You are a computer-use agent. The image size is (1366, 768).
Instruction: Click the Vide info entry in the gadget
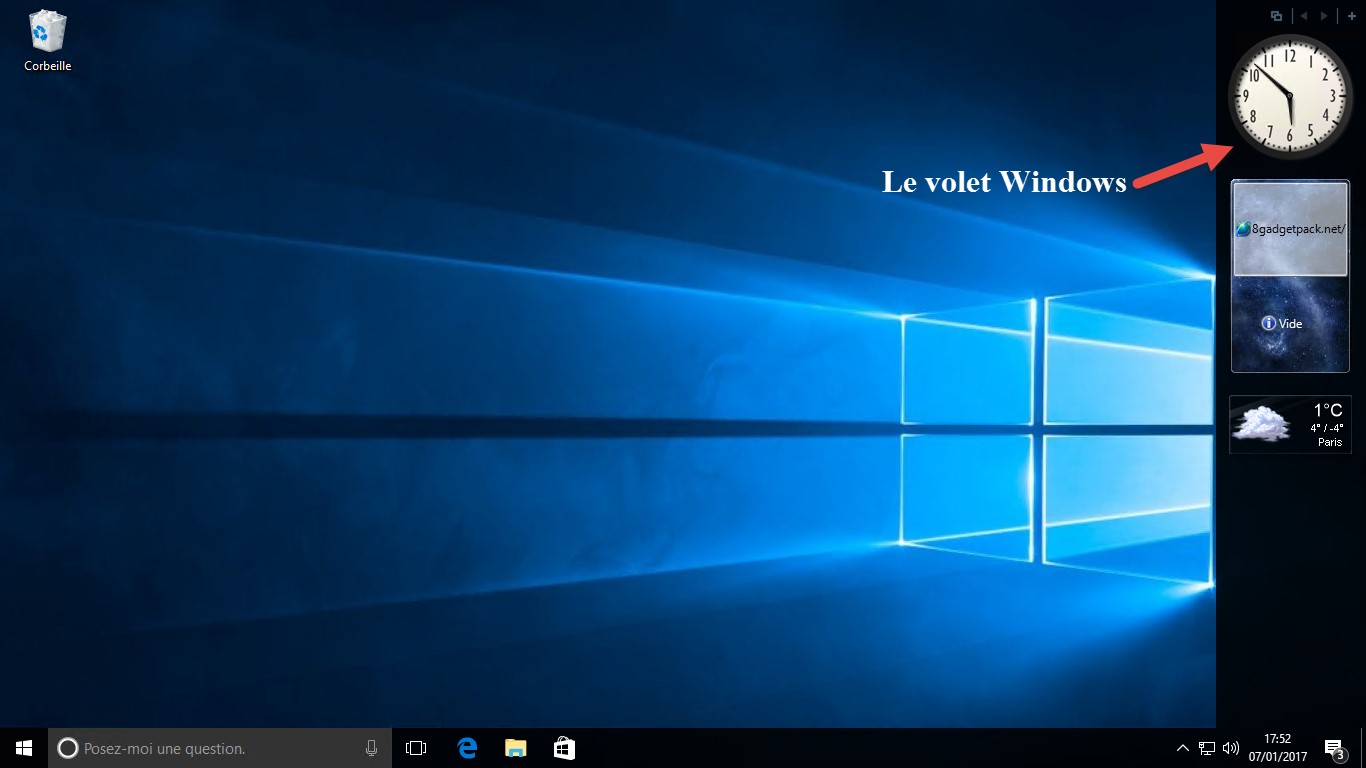tap(1282, 324)
